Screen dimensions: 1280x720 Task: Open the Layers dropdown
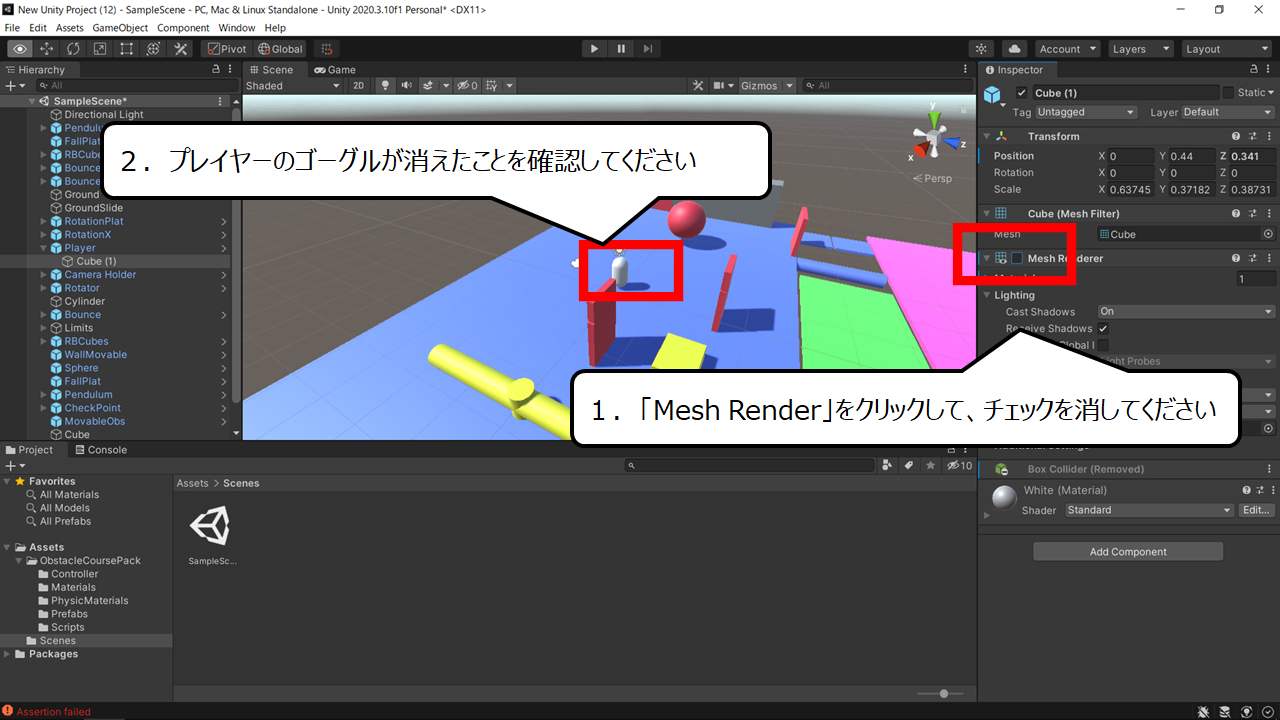point(1140,49)
